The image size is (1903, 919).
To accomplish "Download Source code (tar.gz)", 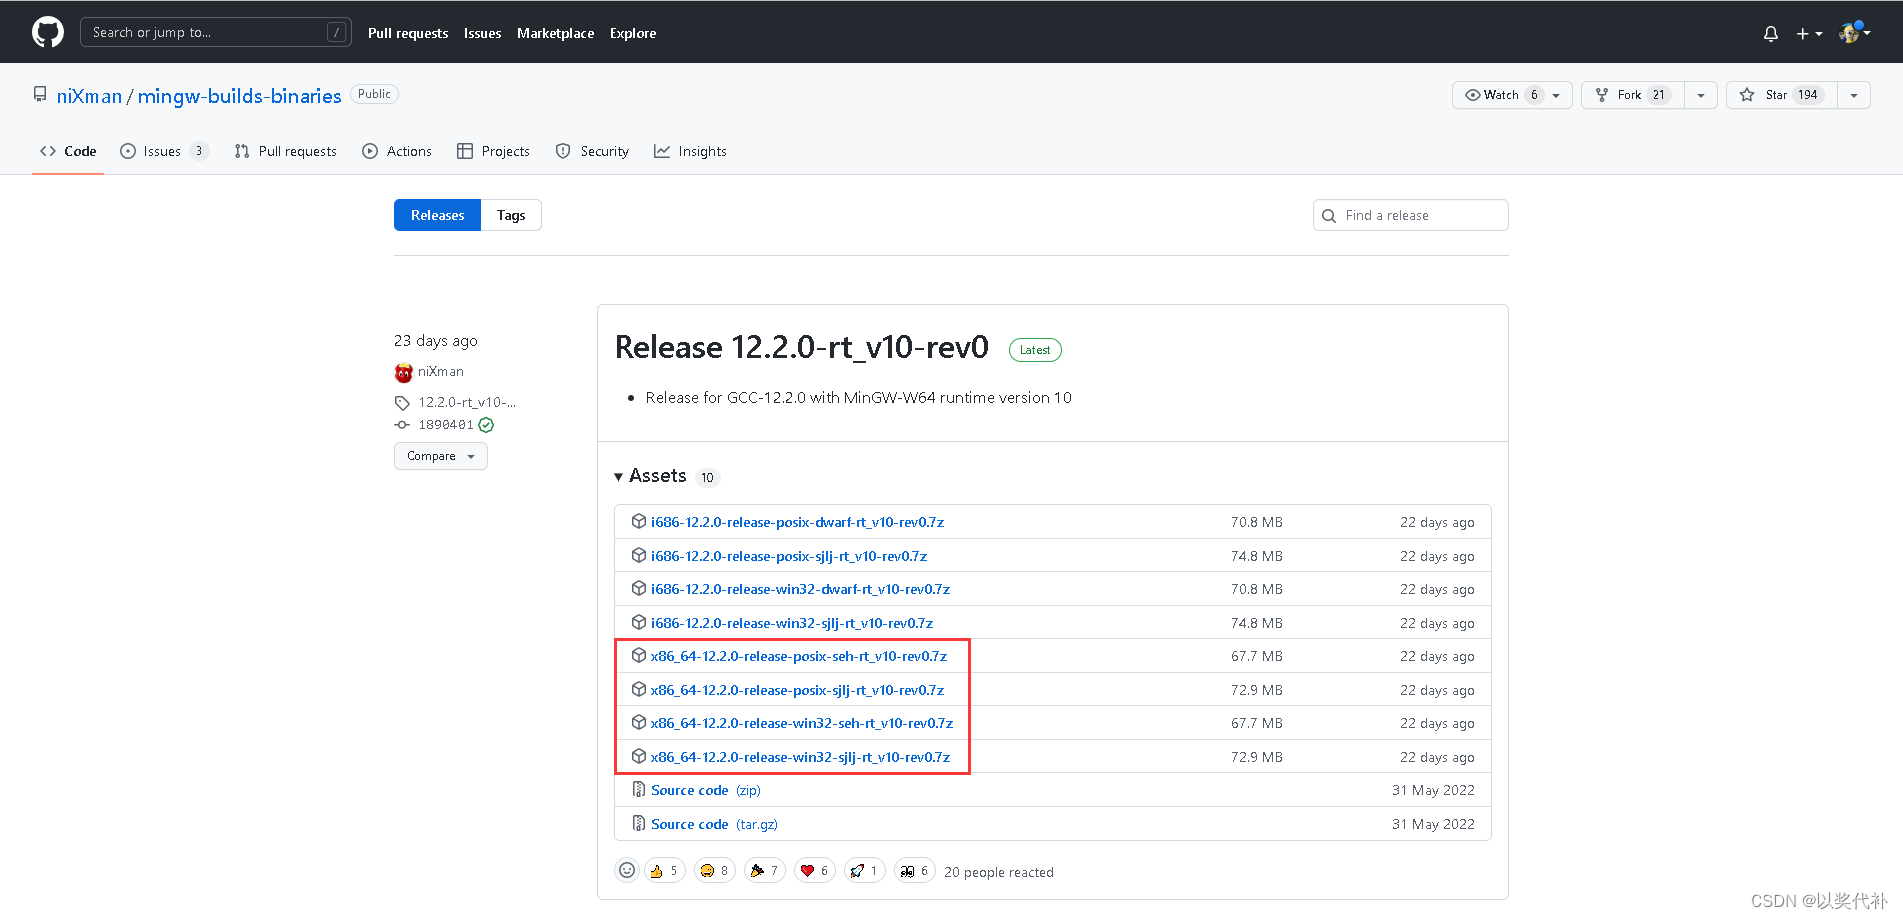I will (x=714, y=824).
